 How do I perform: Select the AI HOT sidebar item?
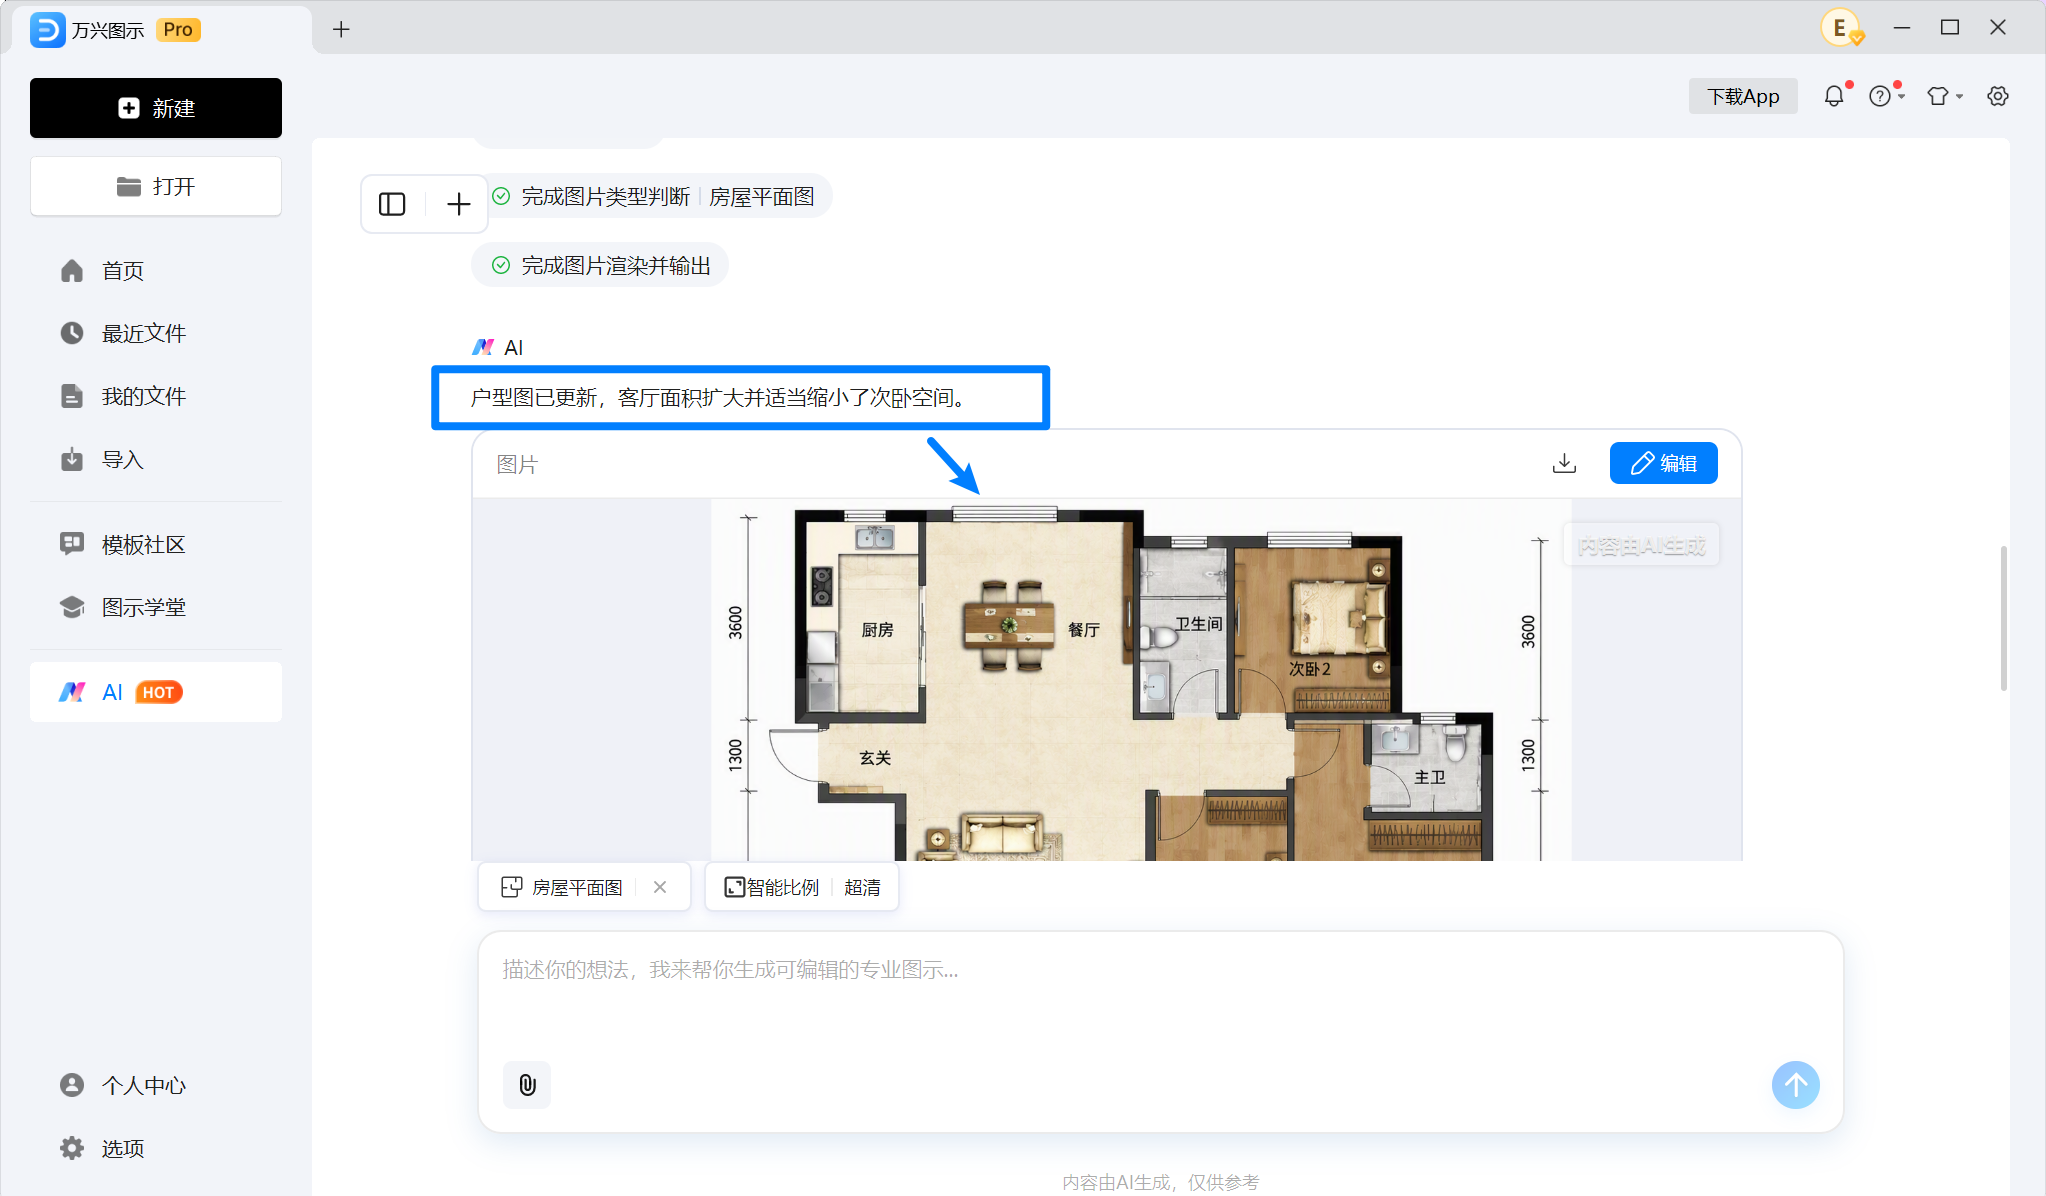pos(156,692)
